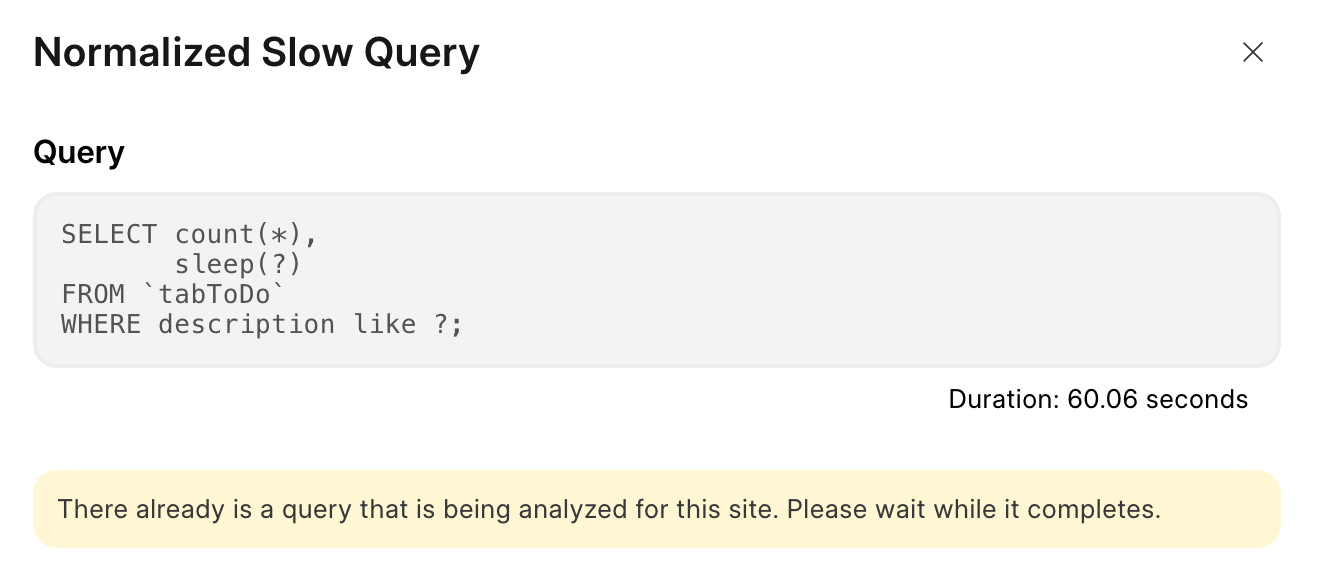Screen dimensions: 1320x577
Task: Click the word "description" in the query
Action: tap(246, 325)
